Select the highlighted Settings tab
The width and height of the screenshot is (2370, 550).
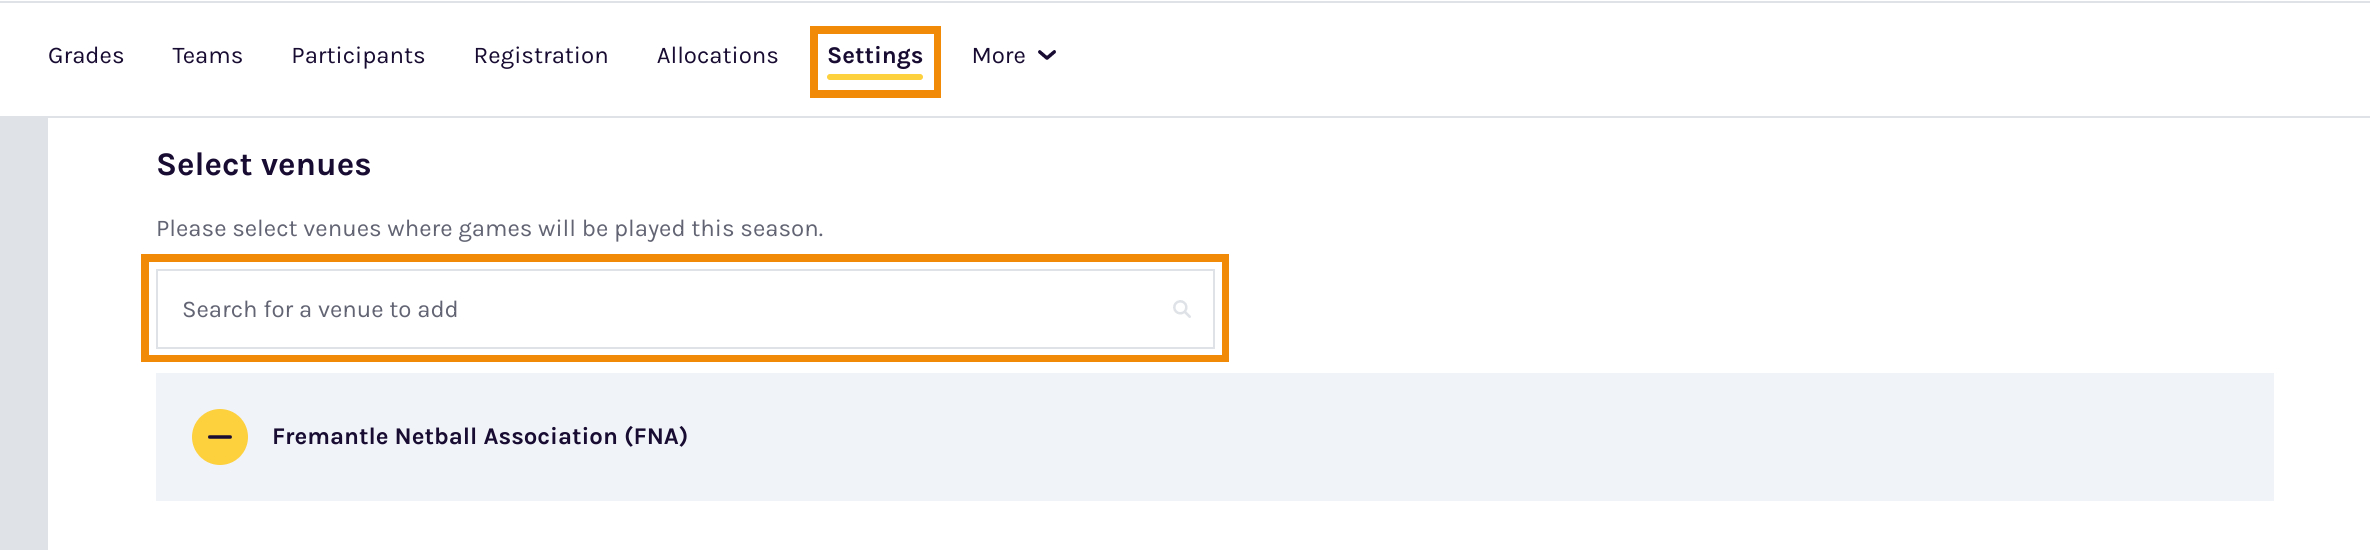click(875, 56)
